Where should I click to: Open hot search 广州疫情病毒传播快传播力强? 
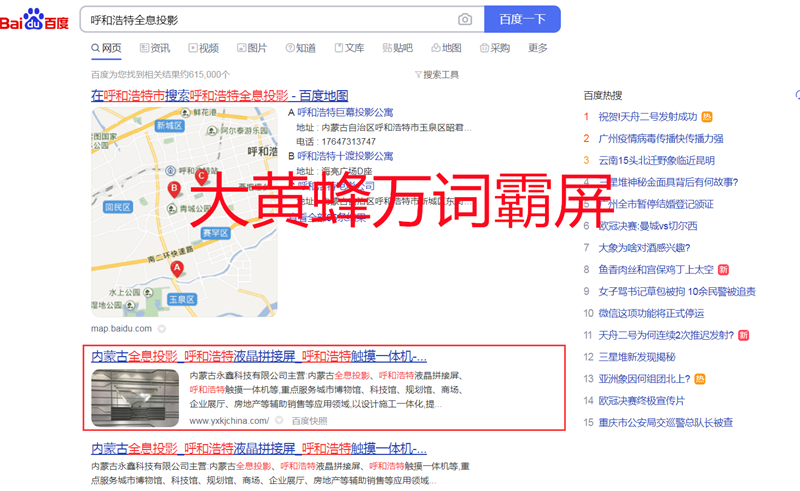tap(661, 139)
